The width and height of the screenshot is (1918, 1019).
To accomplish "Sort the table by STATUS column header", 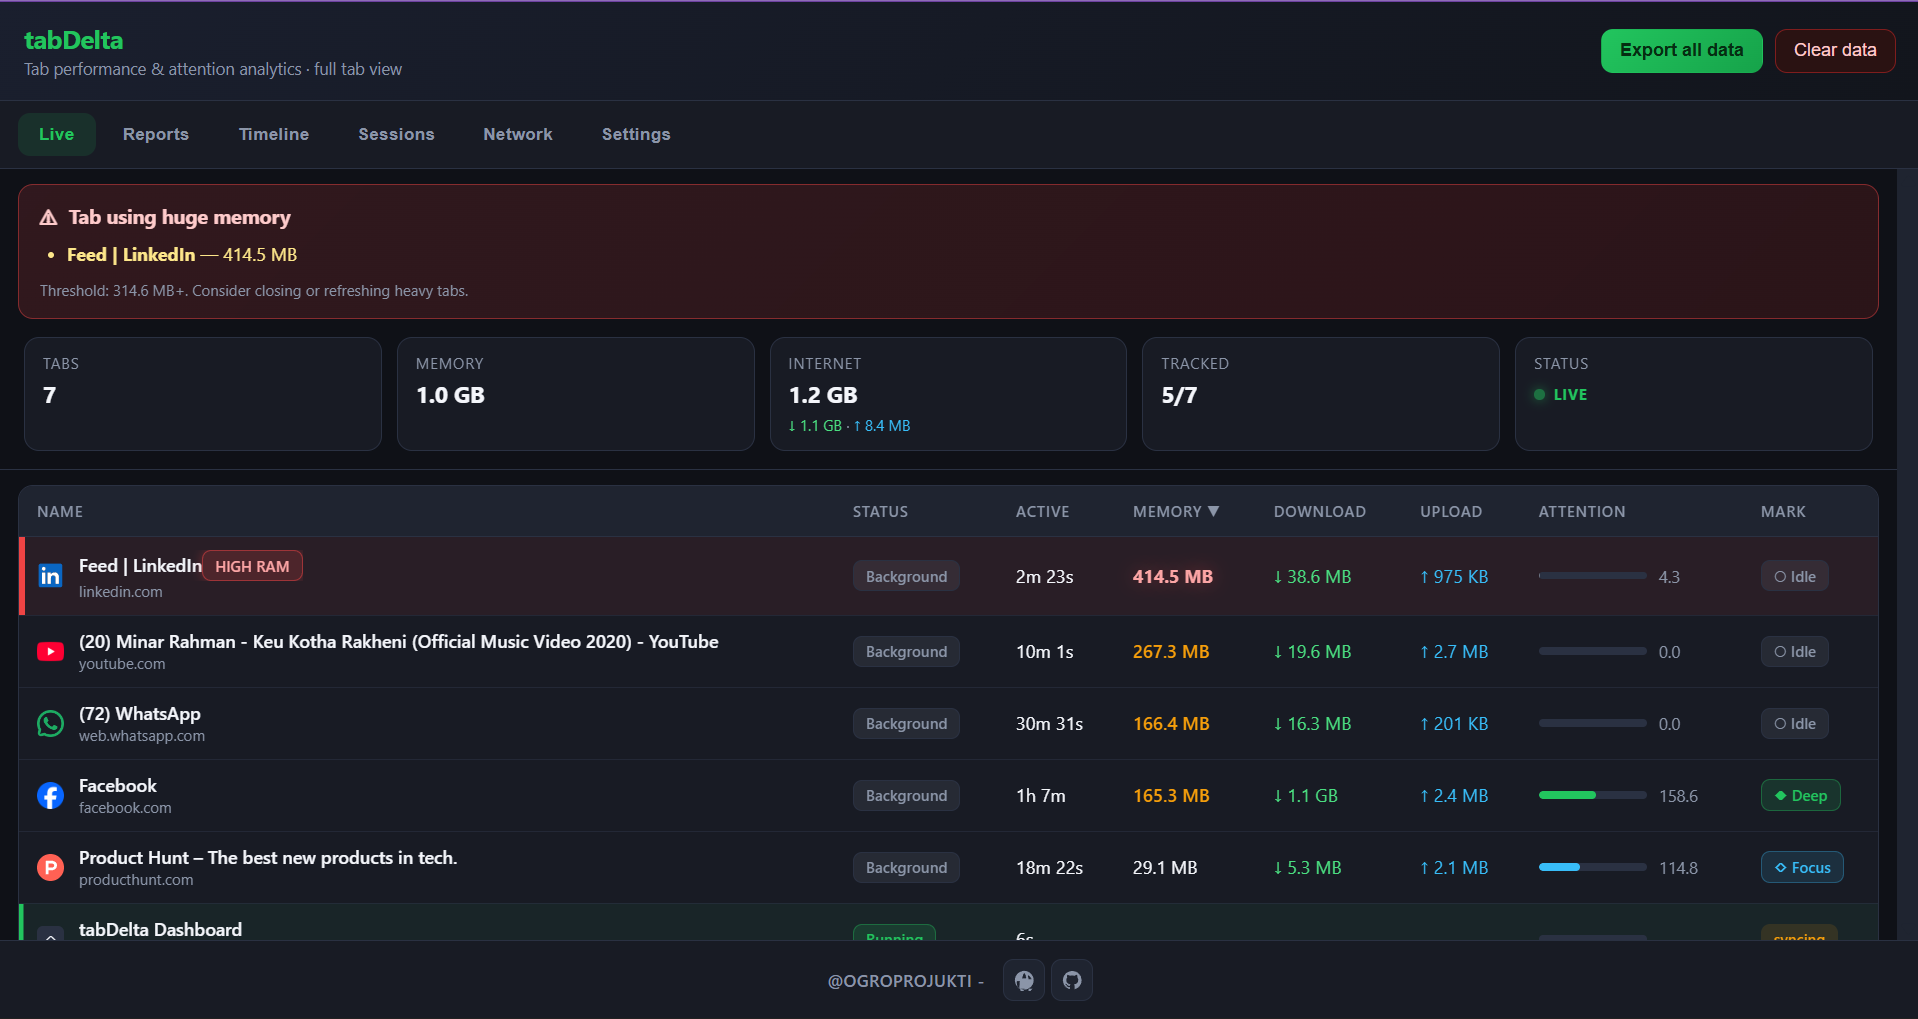I will coord(880,512).
